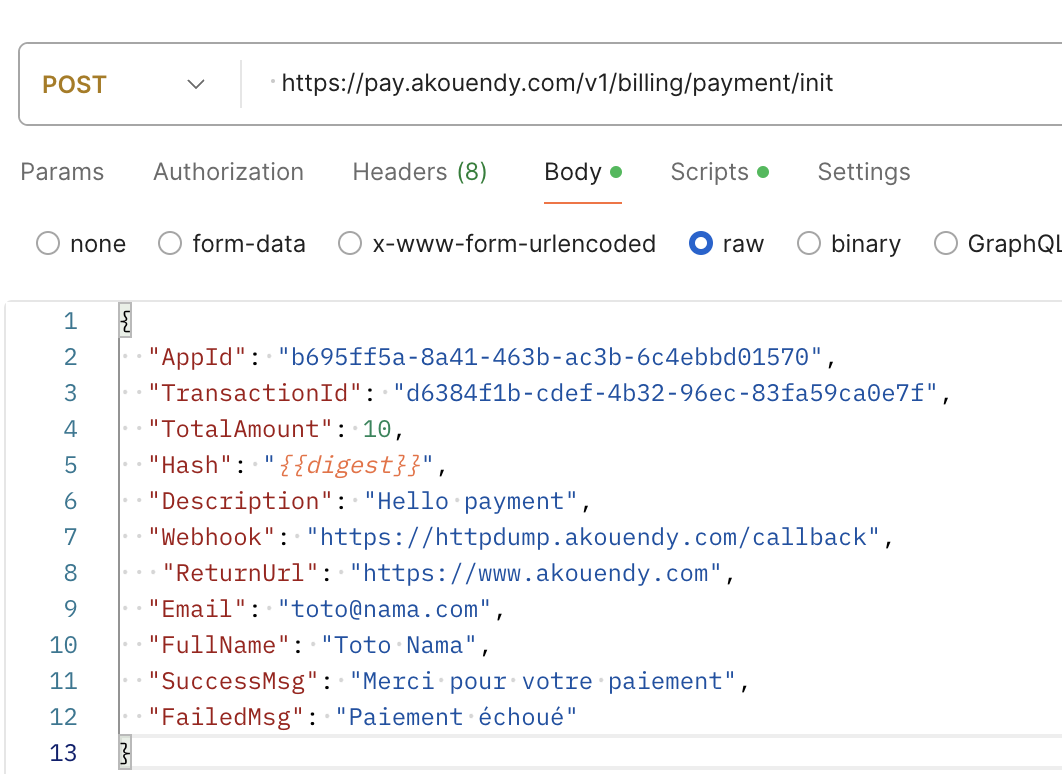Select the Body tab
Viewport: 1062px width, 774px height.
(x=573, y=172)
